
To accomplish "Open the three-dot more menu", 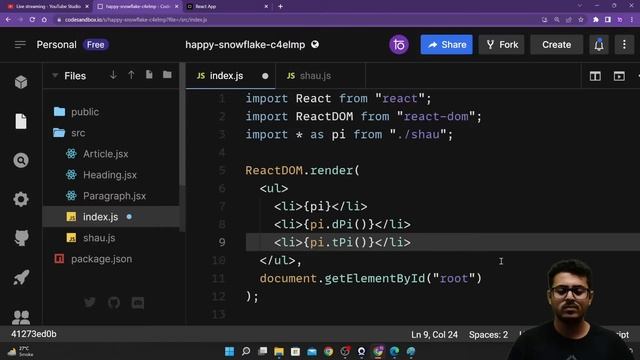I will (624, 44).
